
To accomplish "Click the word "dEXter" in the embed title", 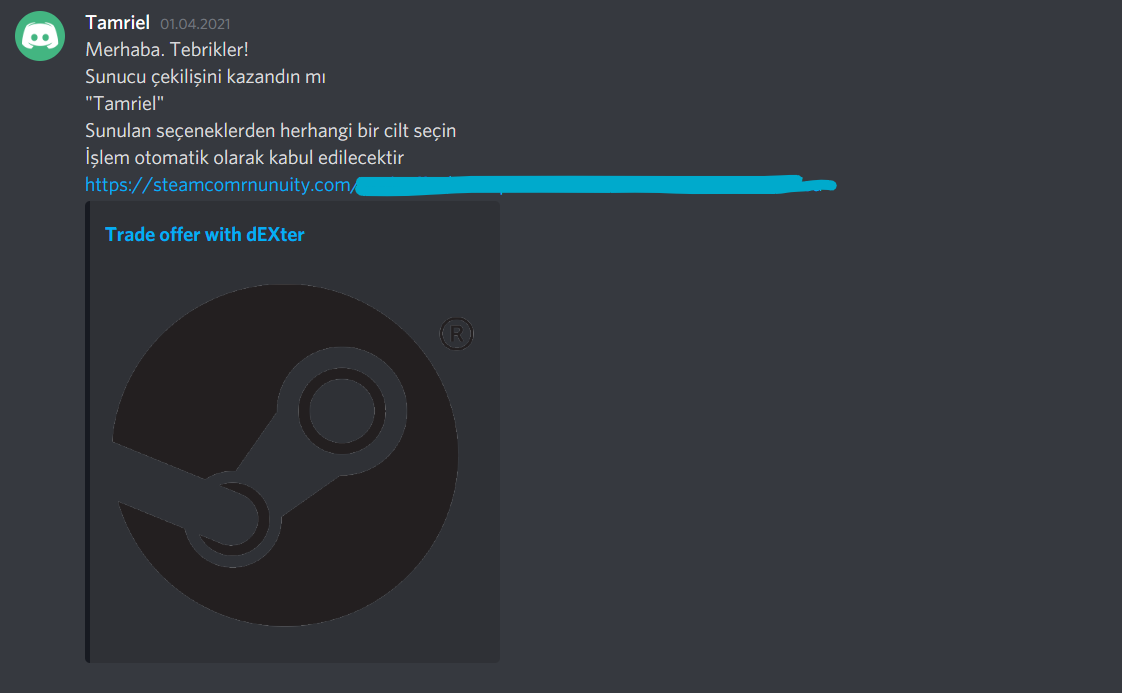I will click(275, 234).
